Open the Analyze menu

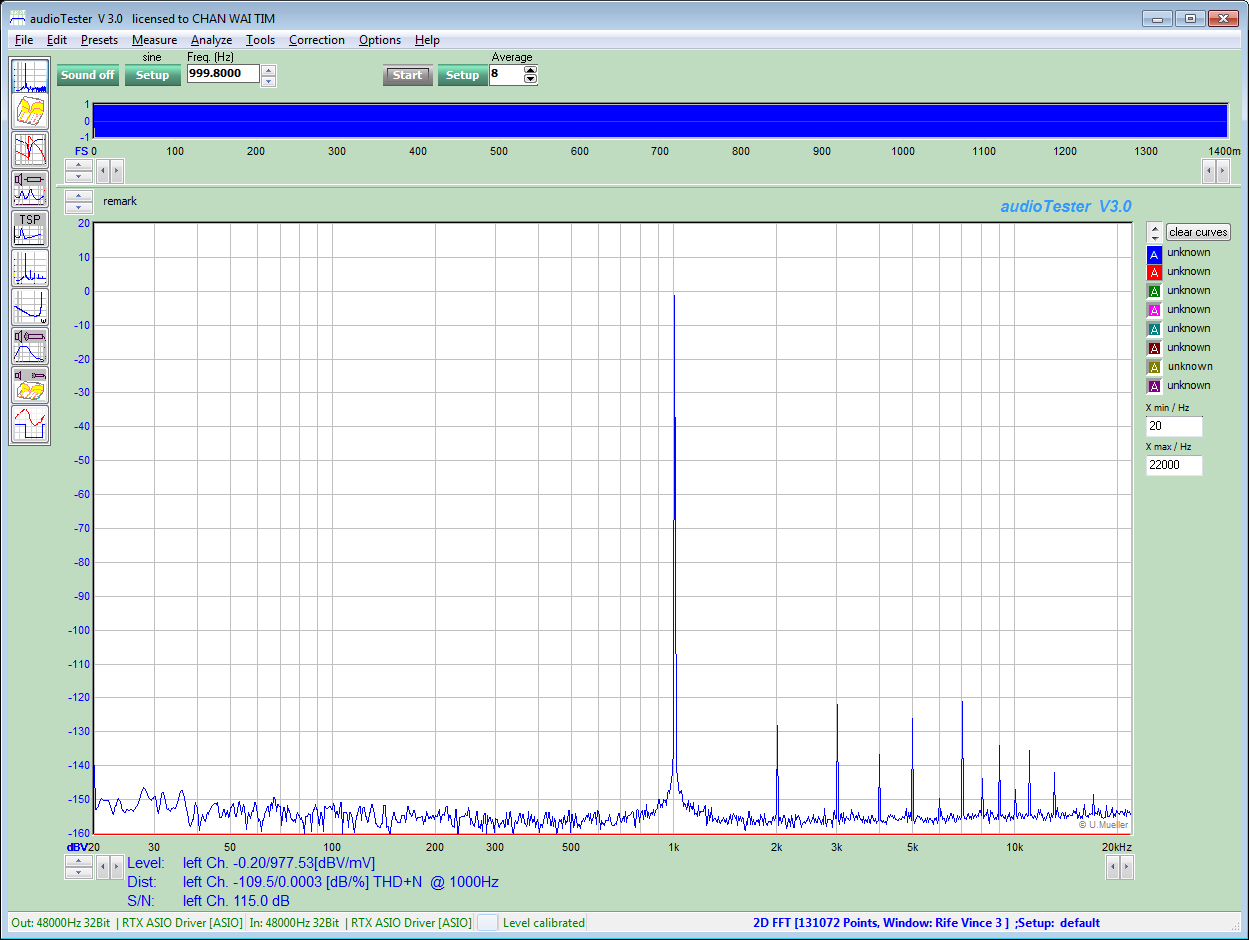(x=211, y=40)
